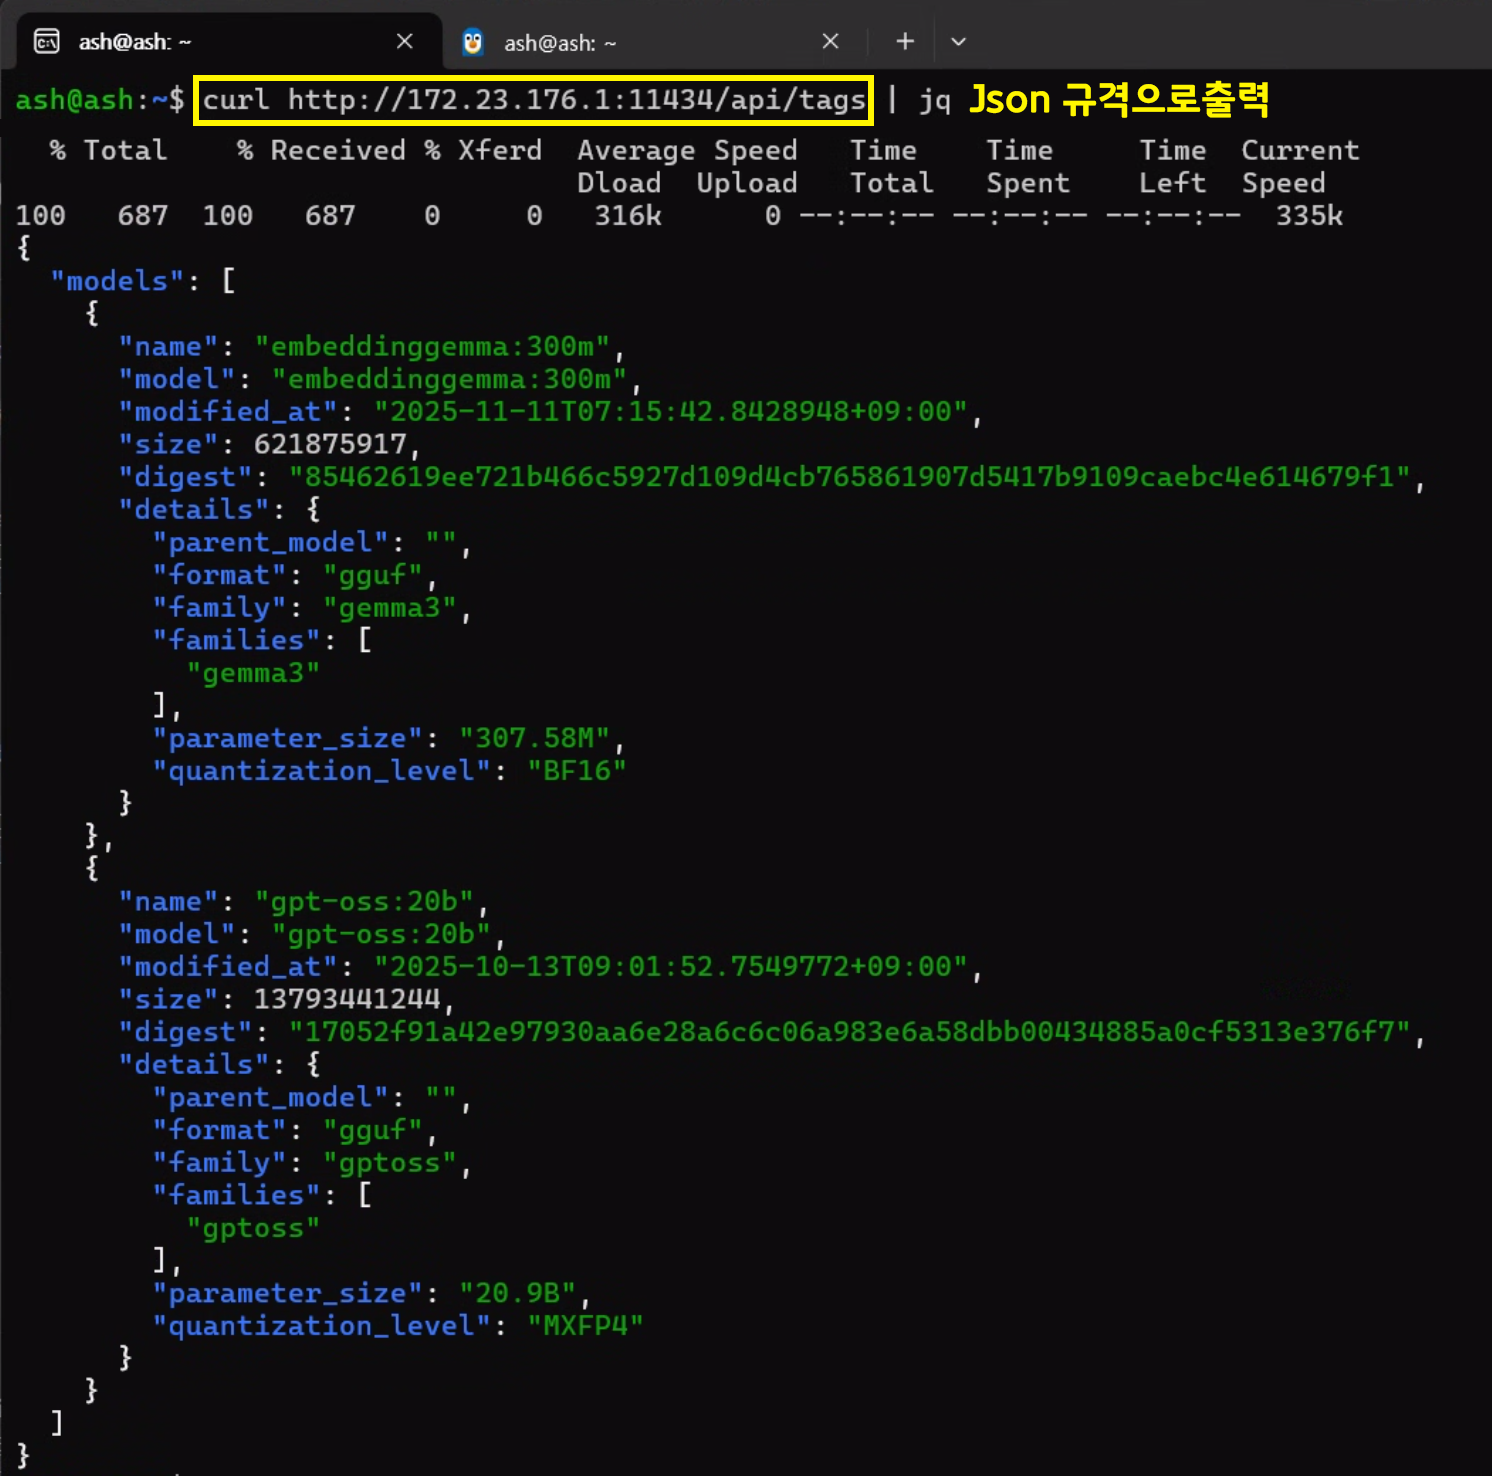Click "Current Speed" column header

pyautogui.click(x=1300, y=166)
